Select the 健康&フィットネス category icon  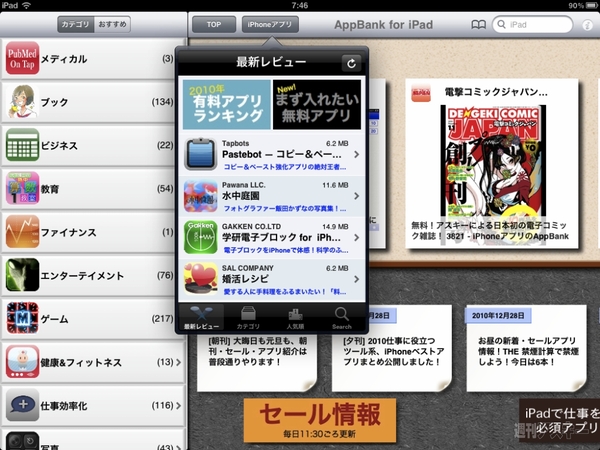(x=23, y=362)
